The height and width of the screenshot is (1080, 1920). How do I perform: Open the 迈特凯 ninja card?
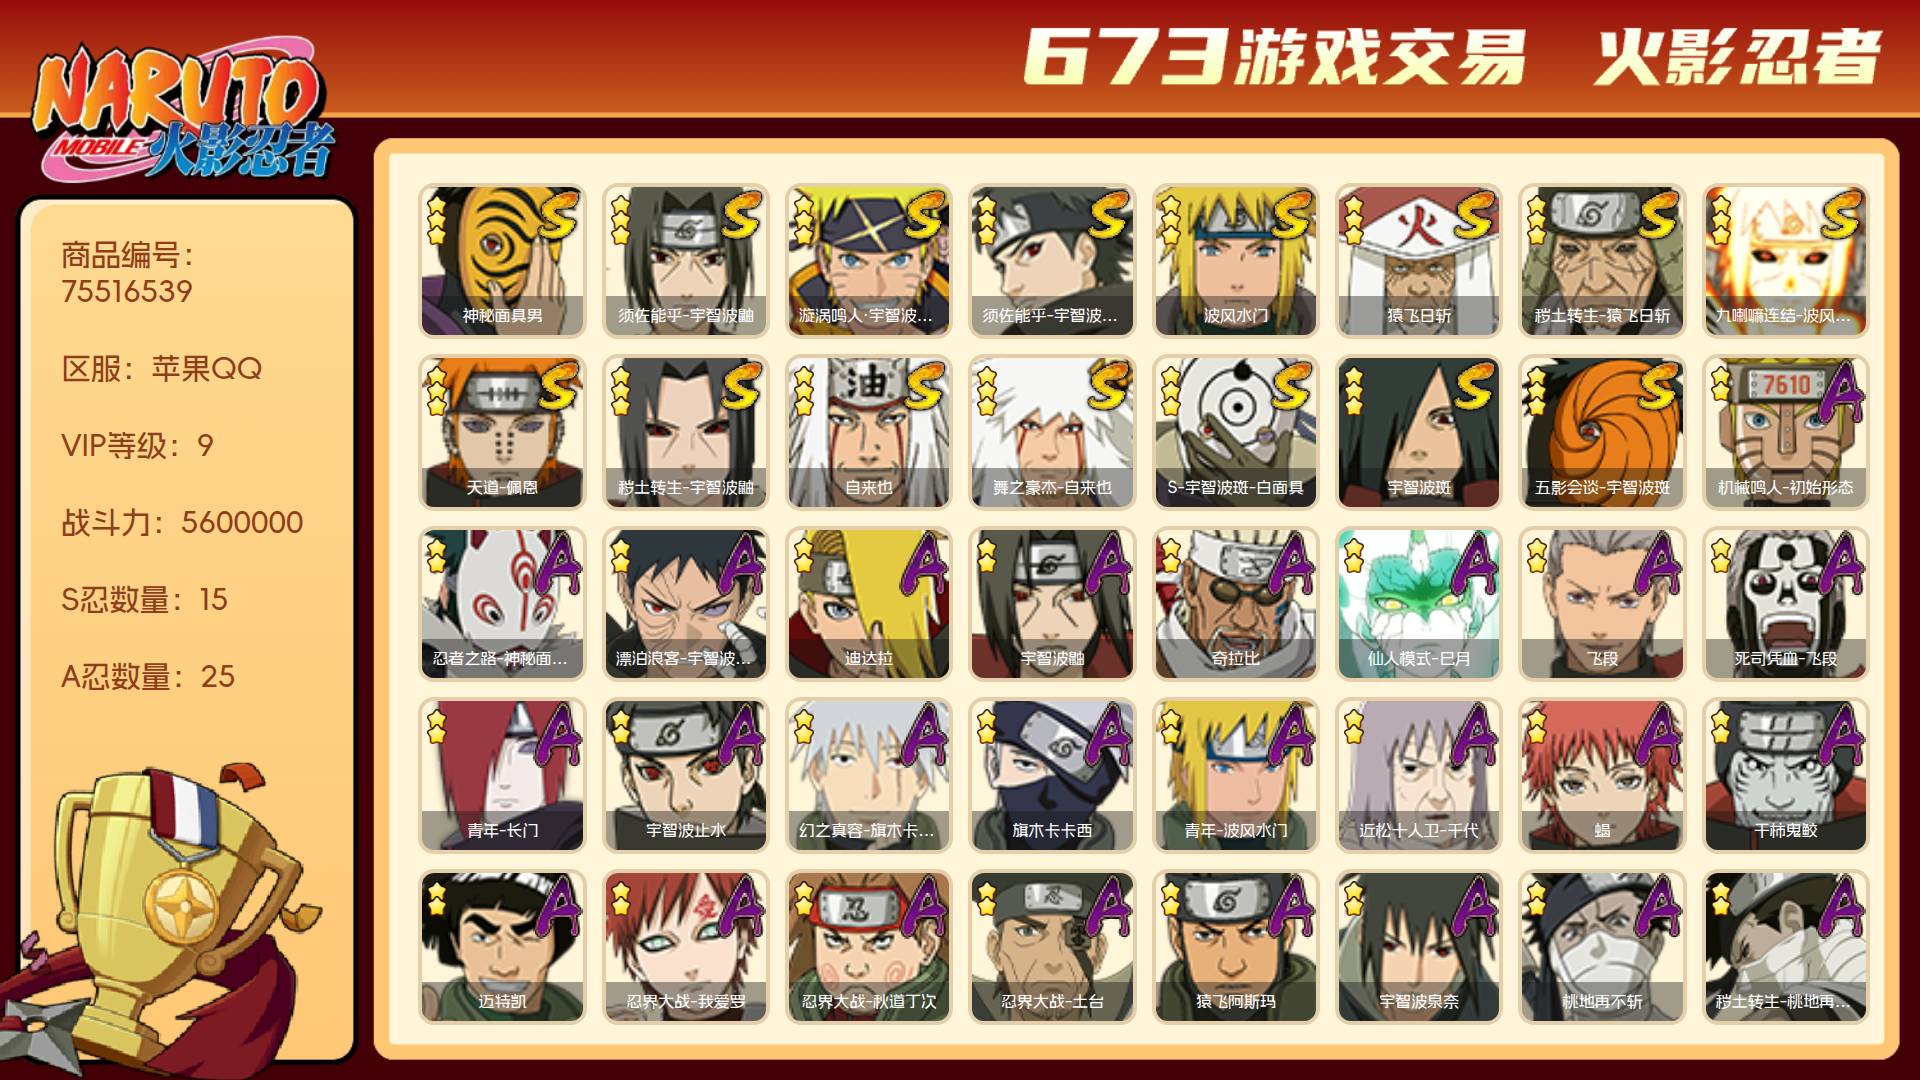tap(502, 947)
